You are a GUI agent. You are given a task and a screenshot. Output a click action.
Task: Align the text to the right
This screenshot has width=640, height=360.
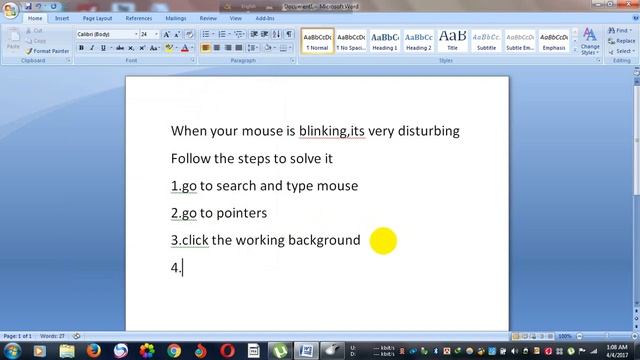pyautogui.click(x=228, y=48)
